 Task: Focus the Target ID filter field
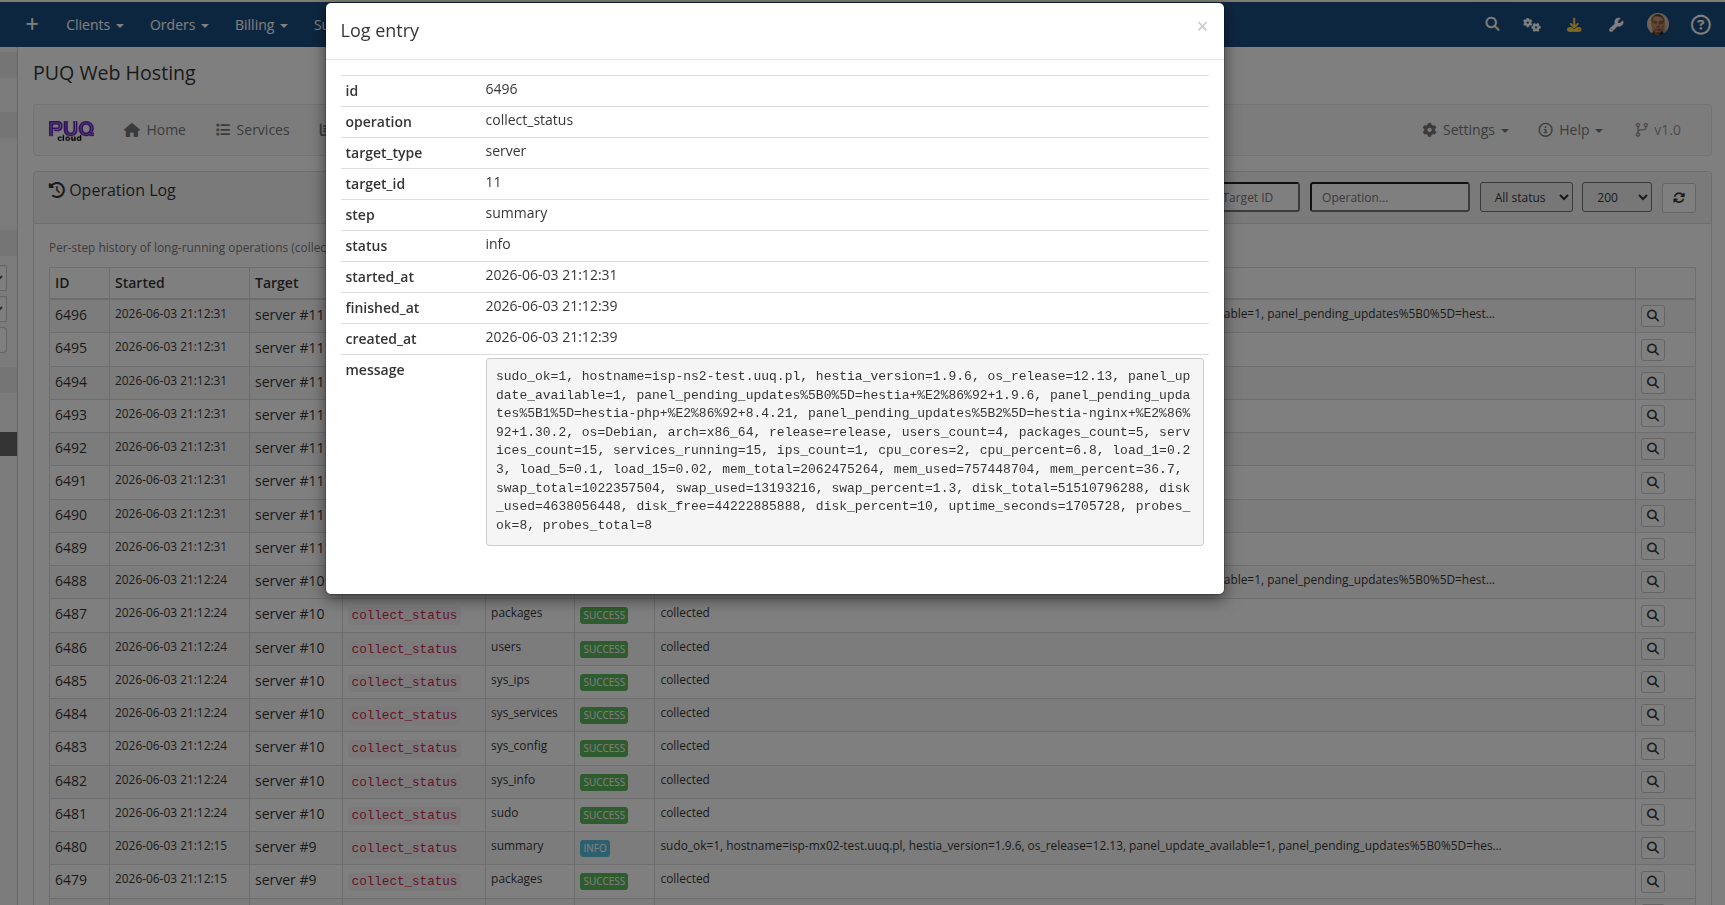coord(1261,197)
